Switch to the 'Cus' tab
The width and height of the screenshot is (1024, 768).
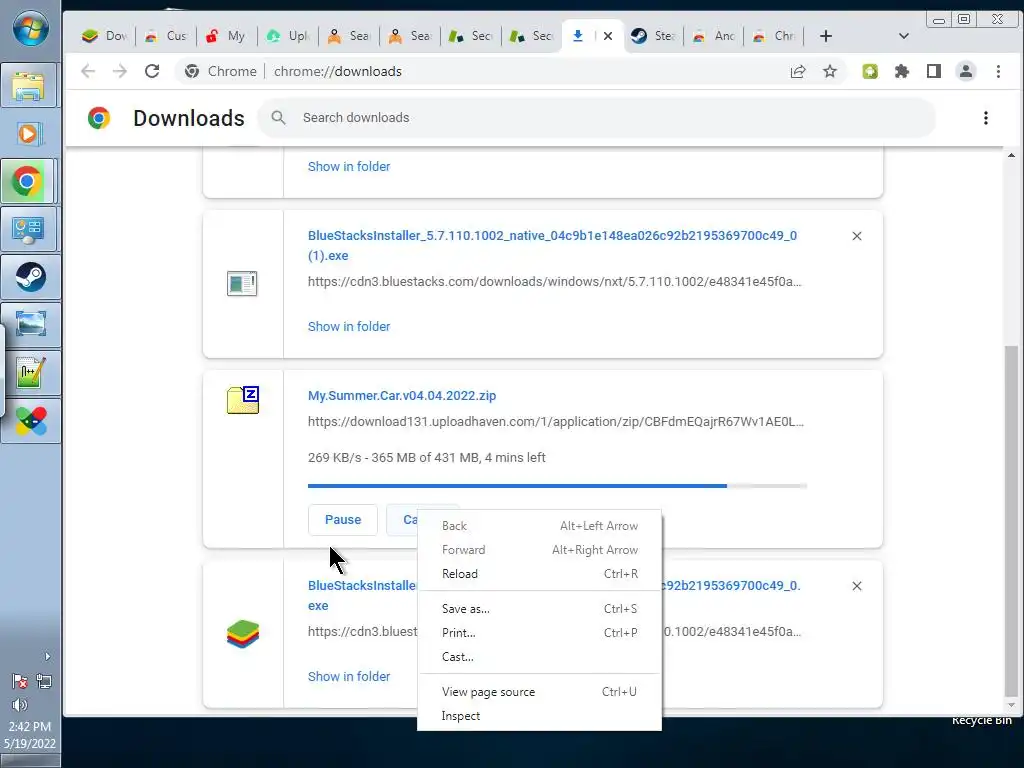(x=166, y=36)
